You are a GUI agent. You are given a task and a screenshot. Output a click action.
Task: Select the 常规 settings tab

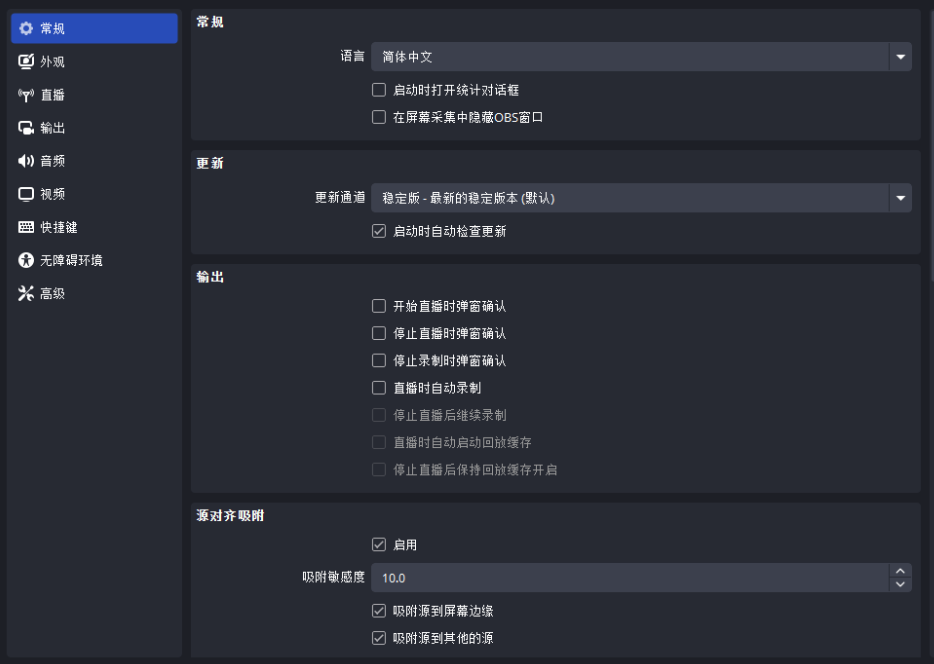point(45,28)
